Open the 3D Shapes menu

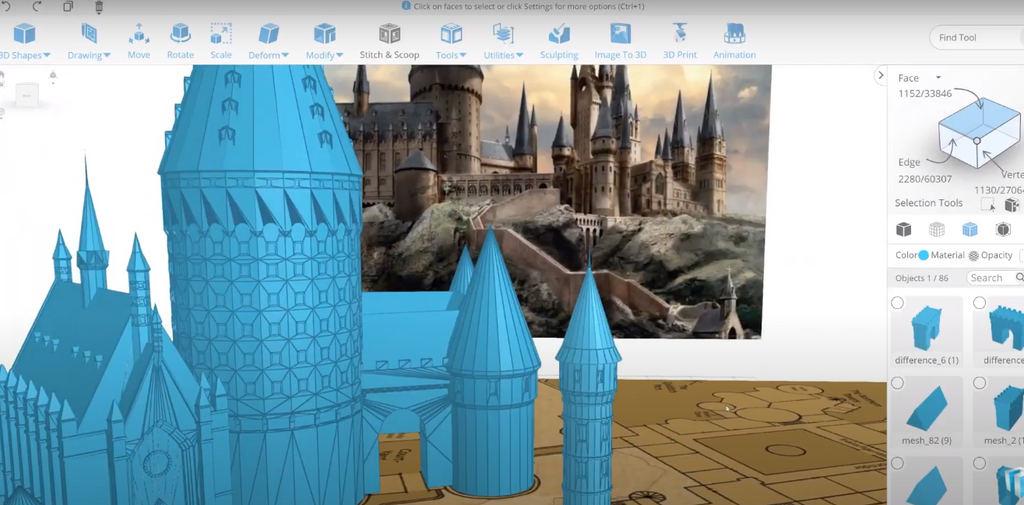[25, 42]
